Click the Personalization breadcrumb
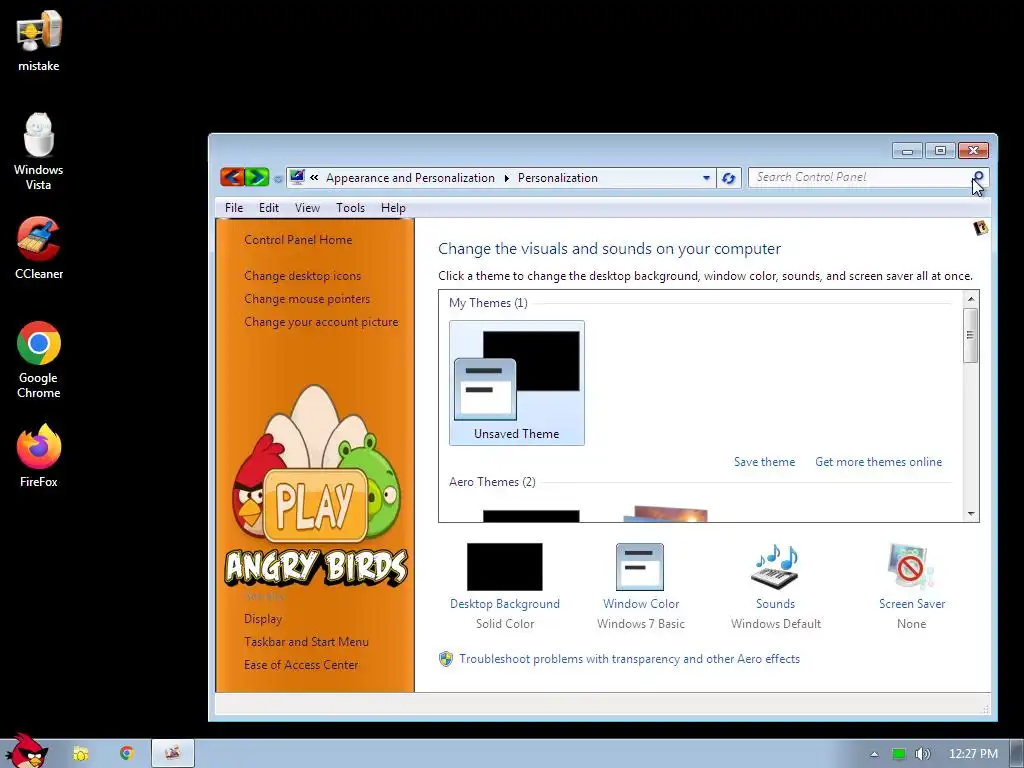This screenshot has width=1024, height=768. 558,178
